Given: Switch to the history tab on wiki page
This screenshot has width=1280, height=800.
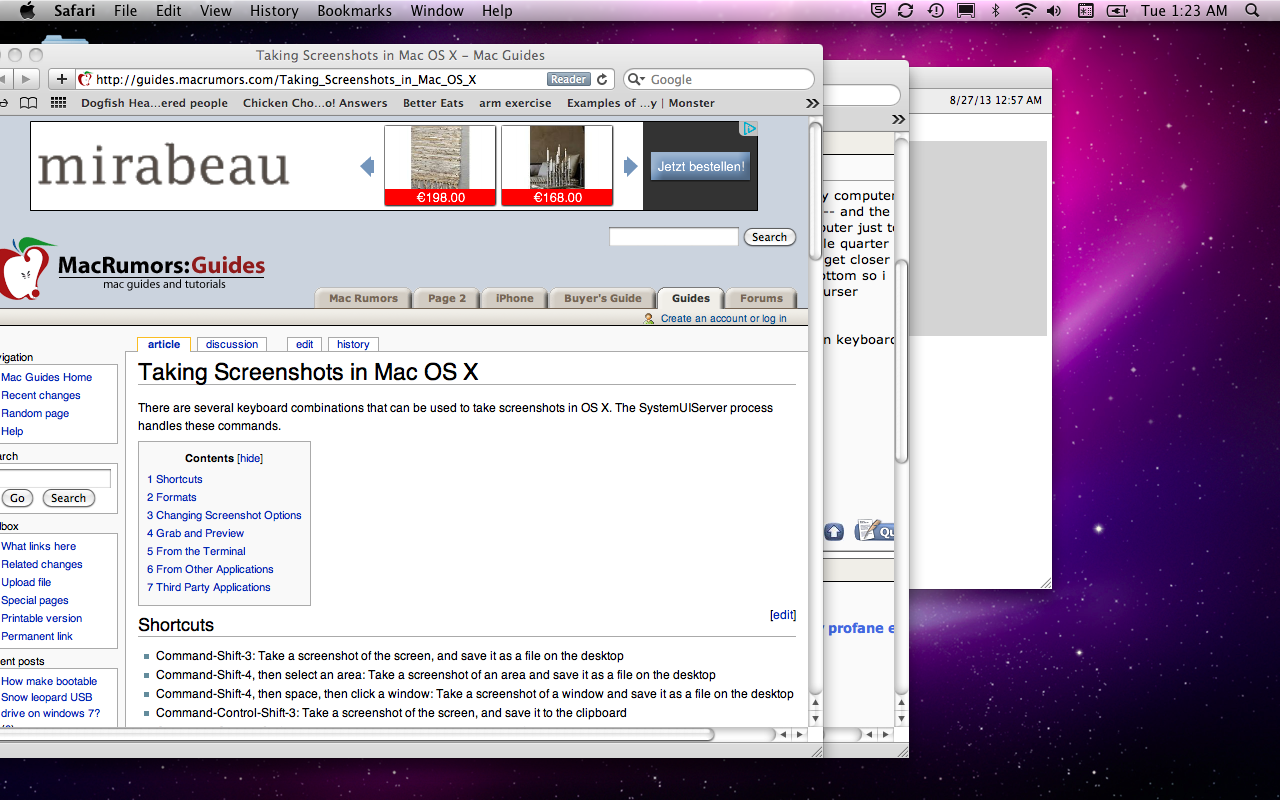Looking at the screenshot, I should click(353, 344).
